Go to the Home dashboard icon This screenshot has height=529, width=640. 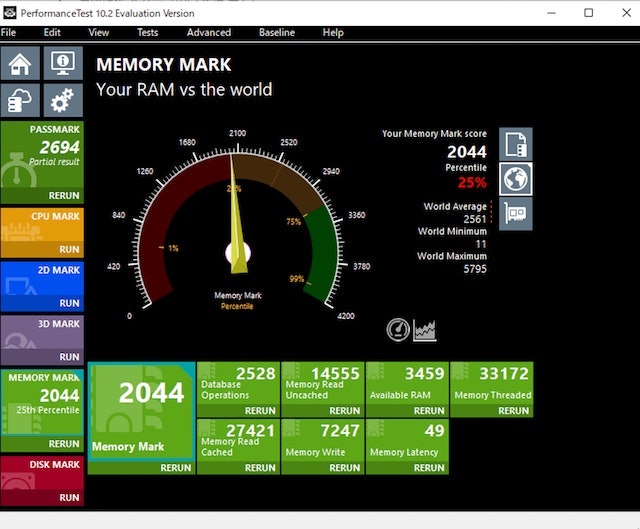pyautogui.click(x=20, y=63)
